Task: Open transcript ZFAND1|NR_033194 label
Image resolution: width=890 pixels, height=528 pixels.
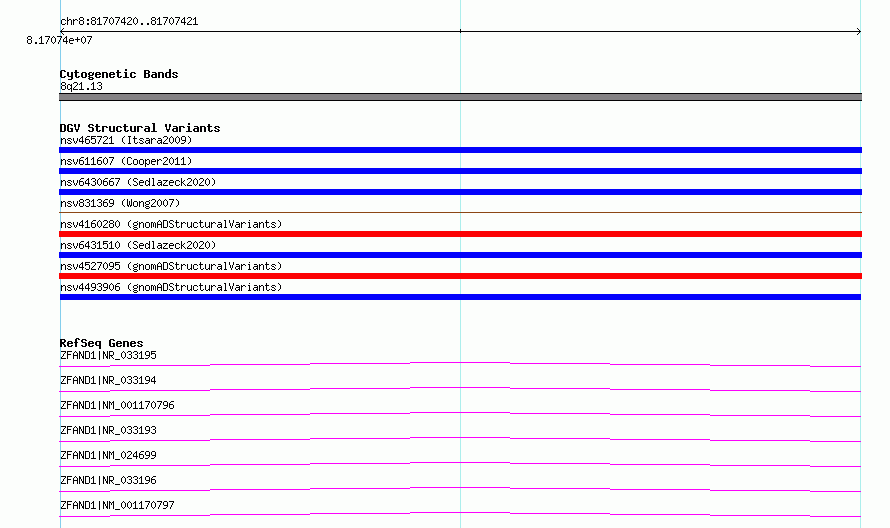Action: click(108, 380)
